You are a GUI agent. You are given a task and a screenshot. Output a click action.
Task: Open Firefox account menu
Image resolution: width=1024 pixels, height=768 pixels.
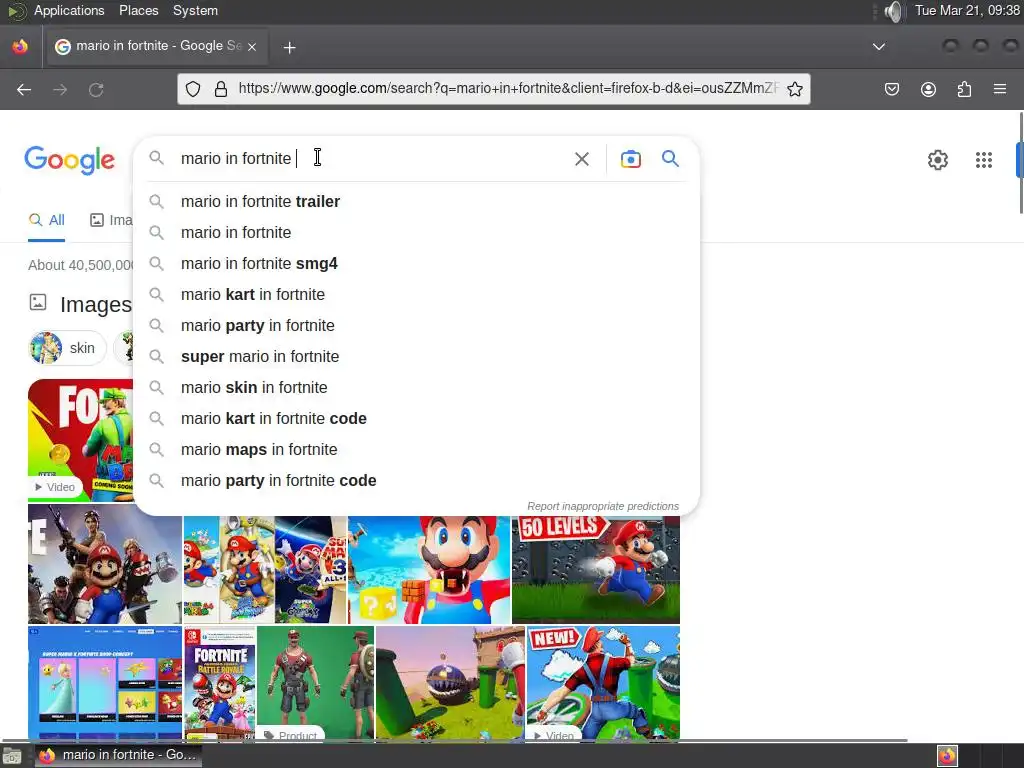pos(928,89)
